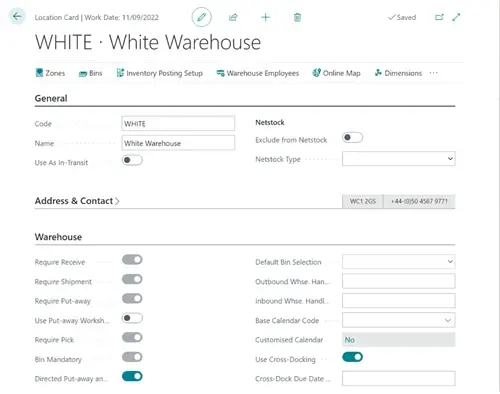Image resolution: width=500 pixels, height=394 pixels.
Task: Click the pencil edit icon
Action: coord(201,17)
